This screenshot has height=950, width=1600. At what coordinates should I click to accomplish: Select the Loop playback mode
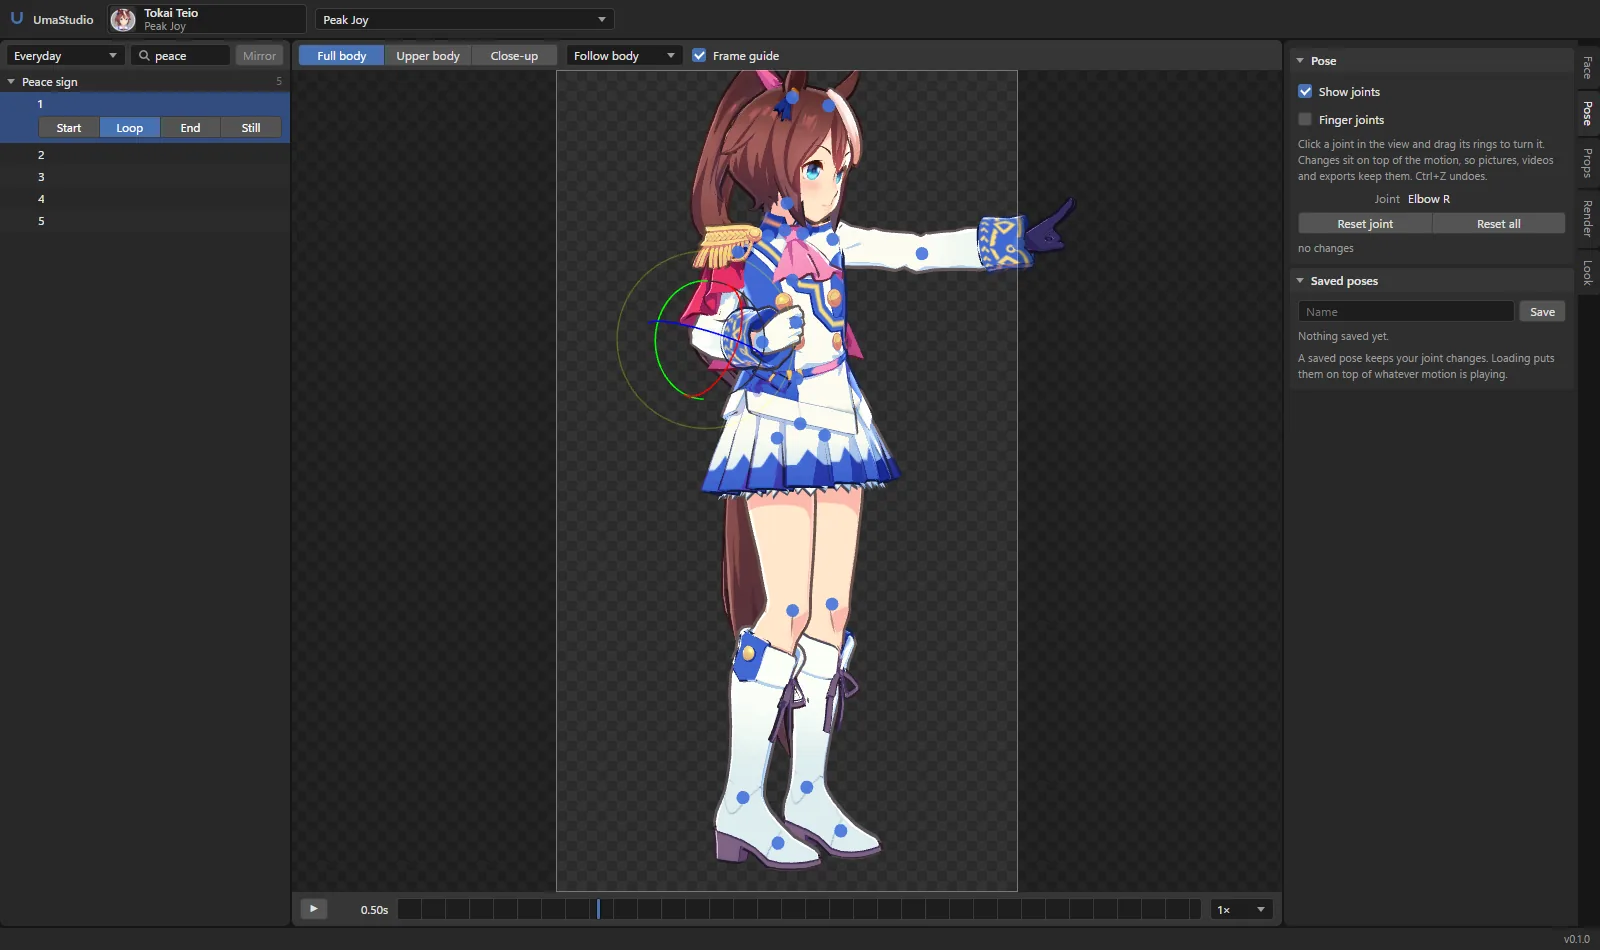coord(130,128)
